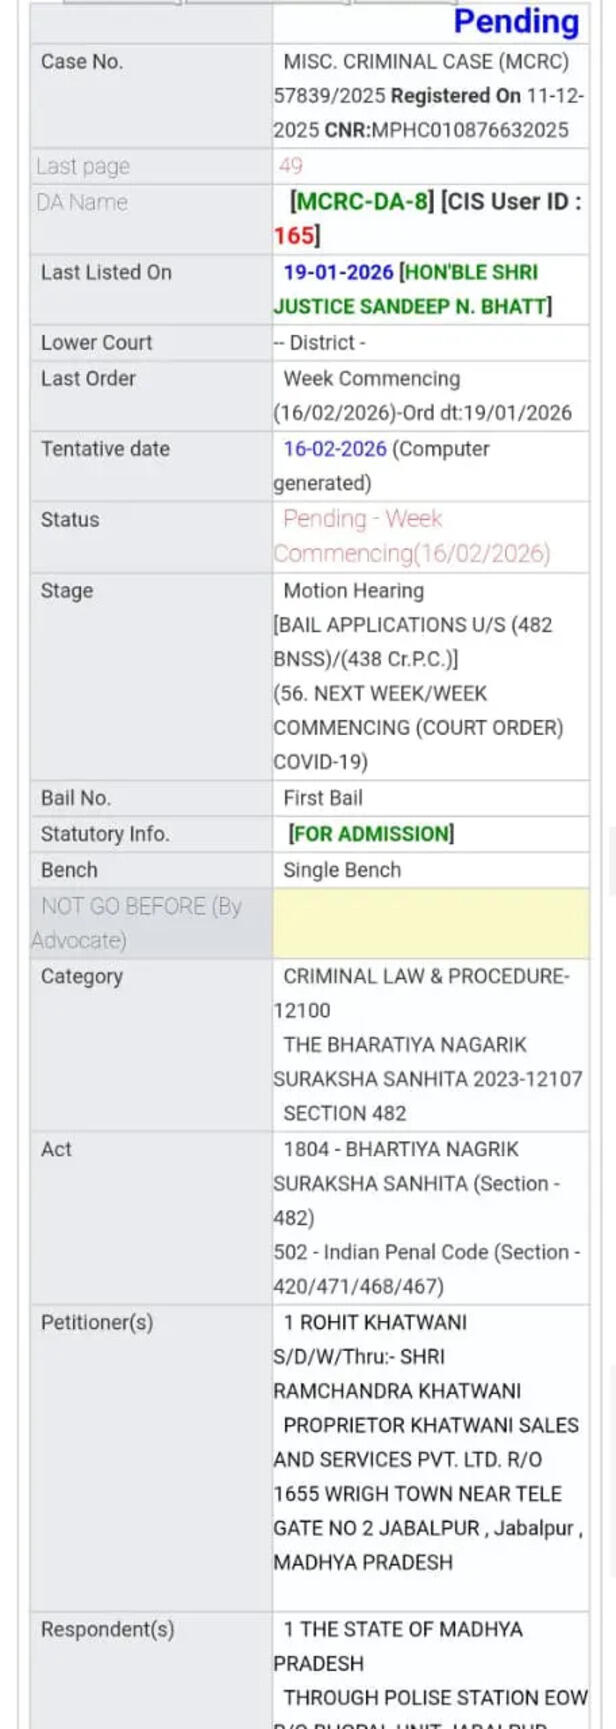Select the Last Order week commencing entry
Image resolution: width=616 pixels, height=1729 pixels.
point(423,396)
